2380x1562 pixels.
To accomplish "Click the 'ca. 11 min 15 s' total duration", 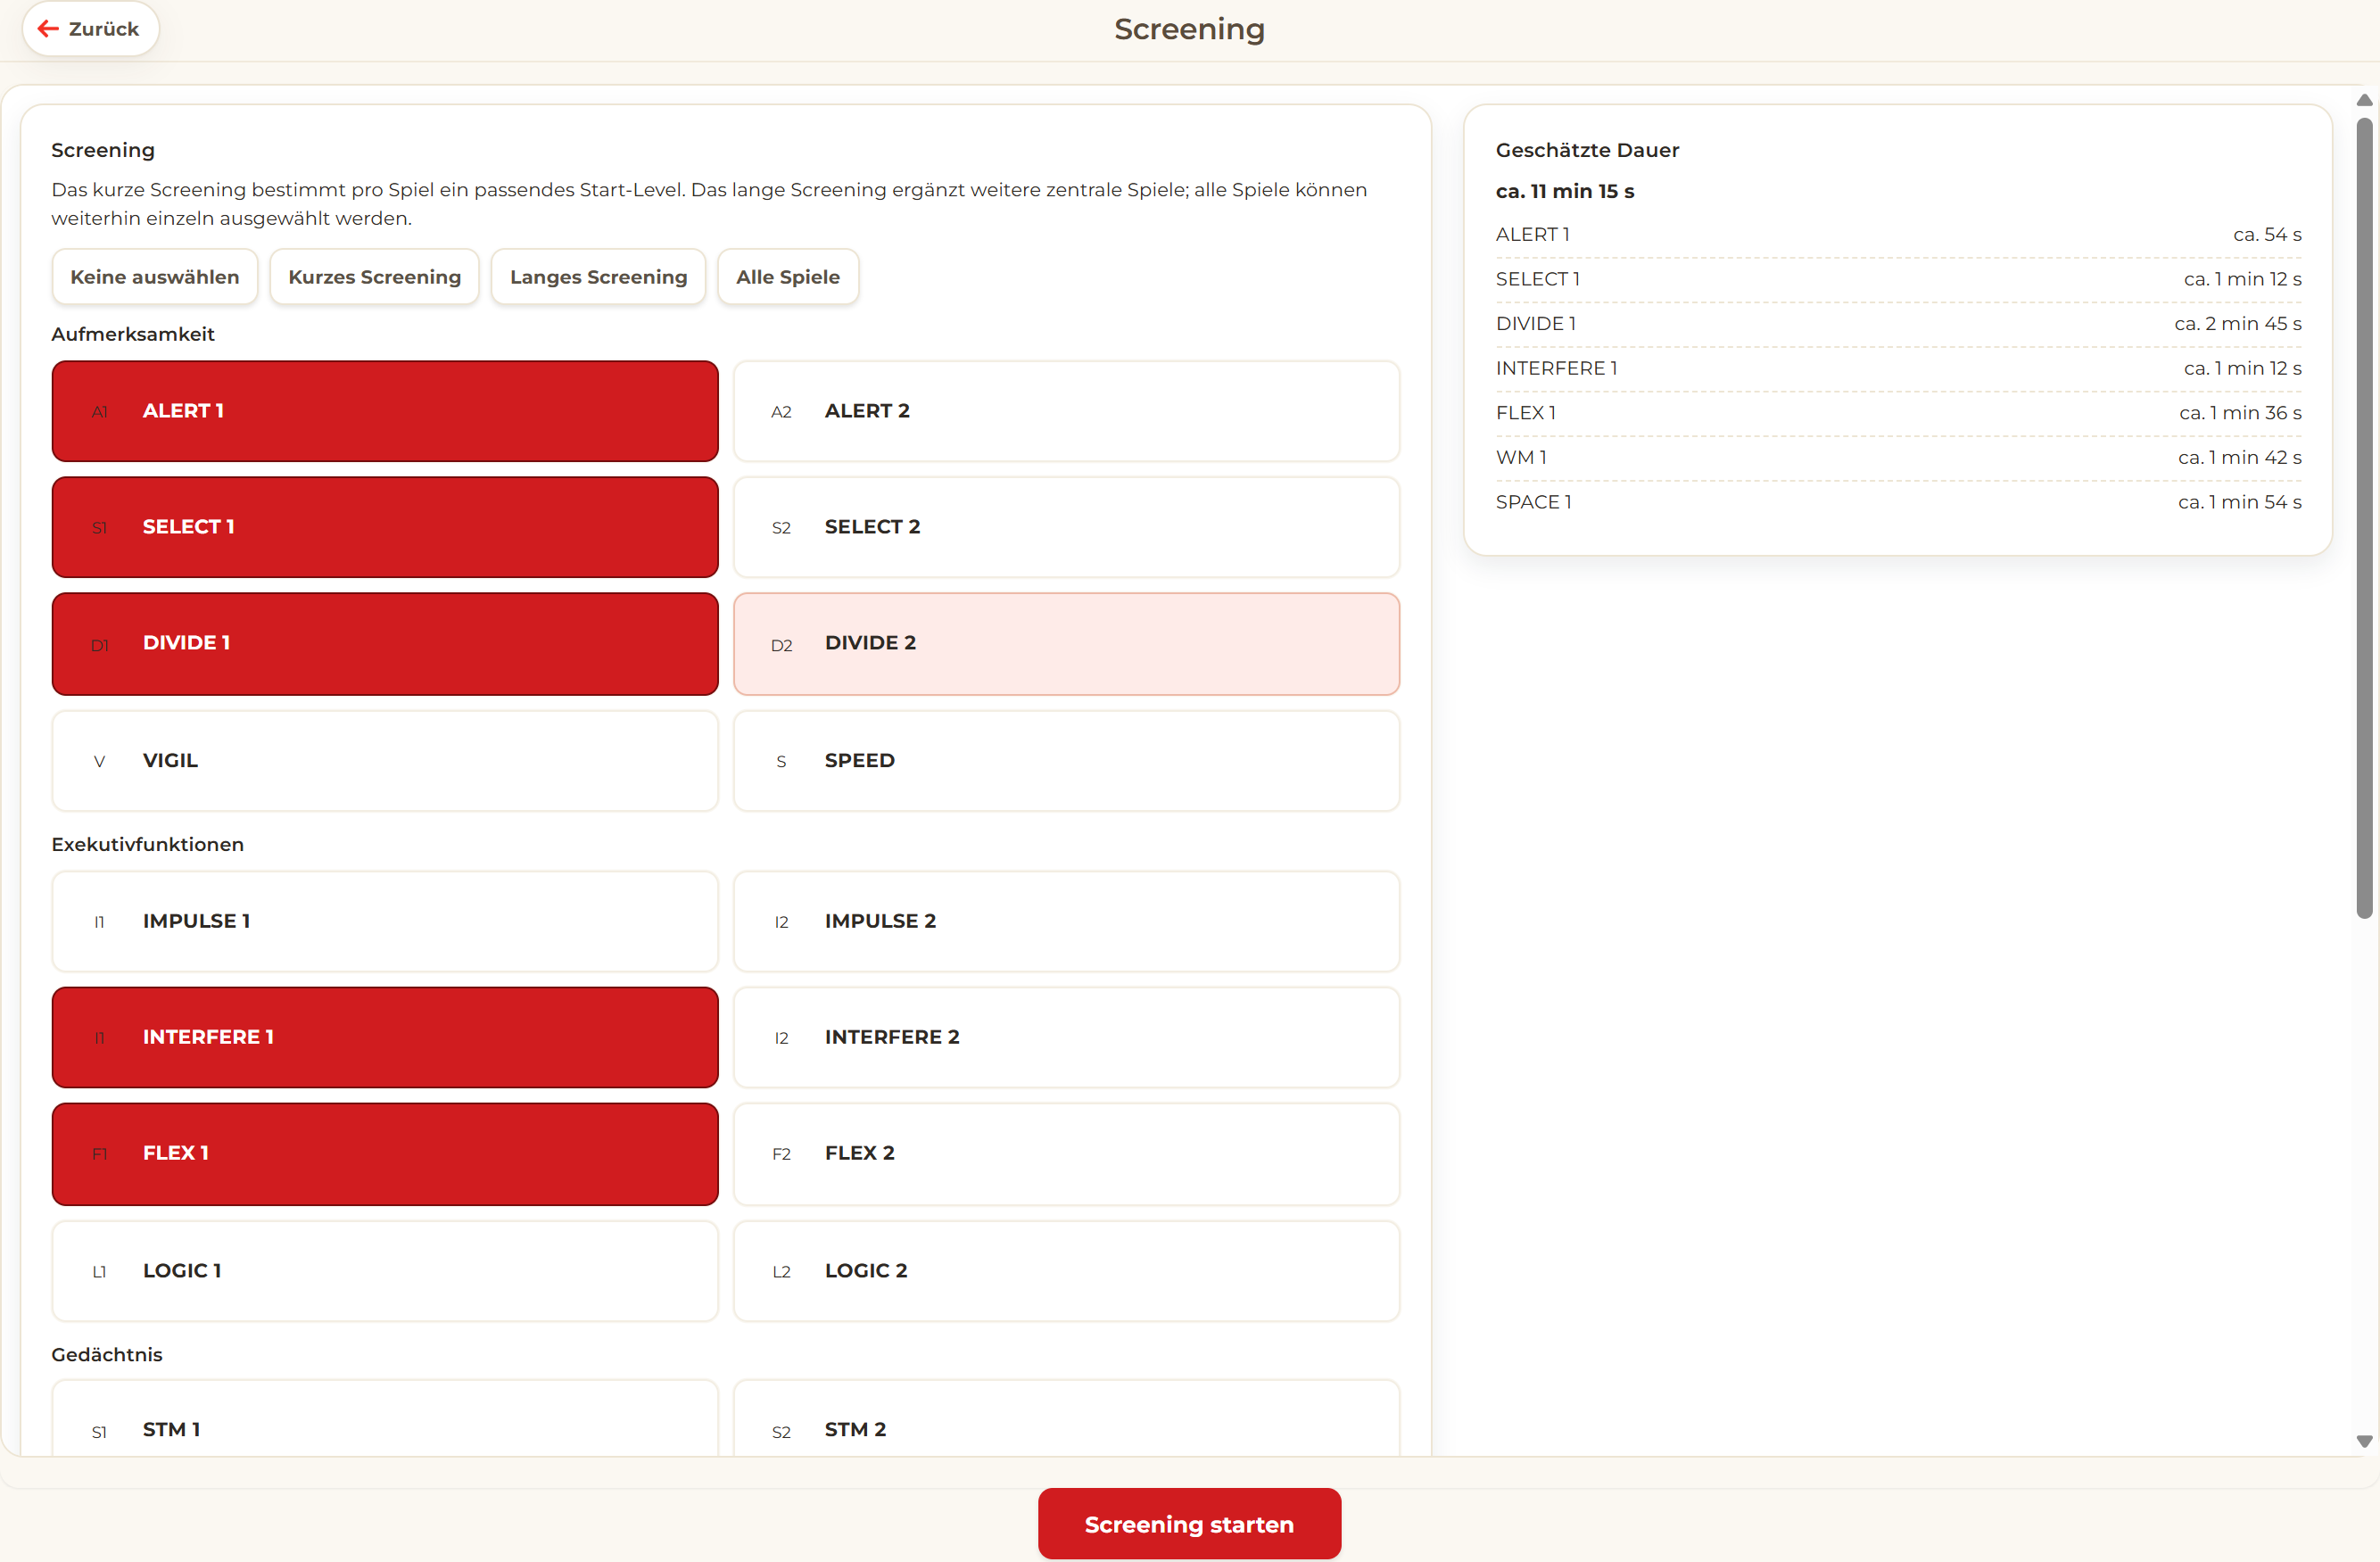I will point(1565,191).
